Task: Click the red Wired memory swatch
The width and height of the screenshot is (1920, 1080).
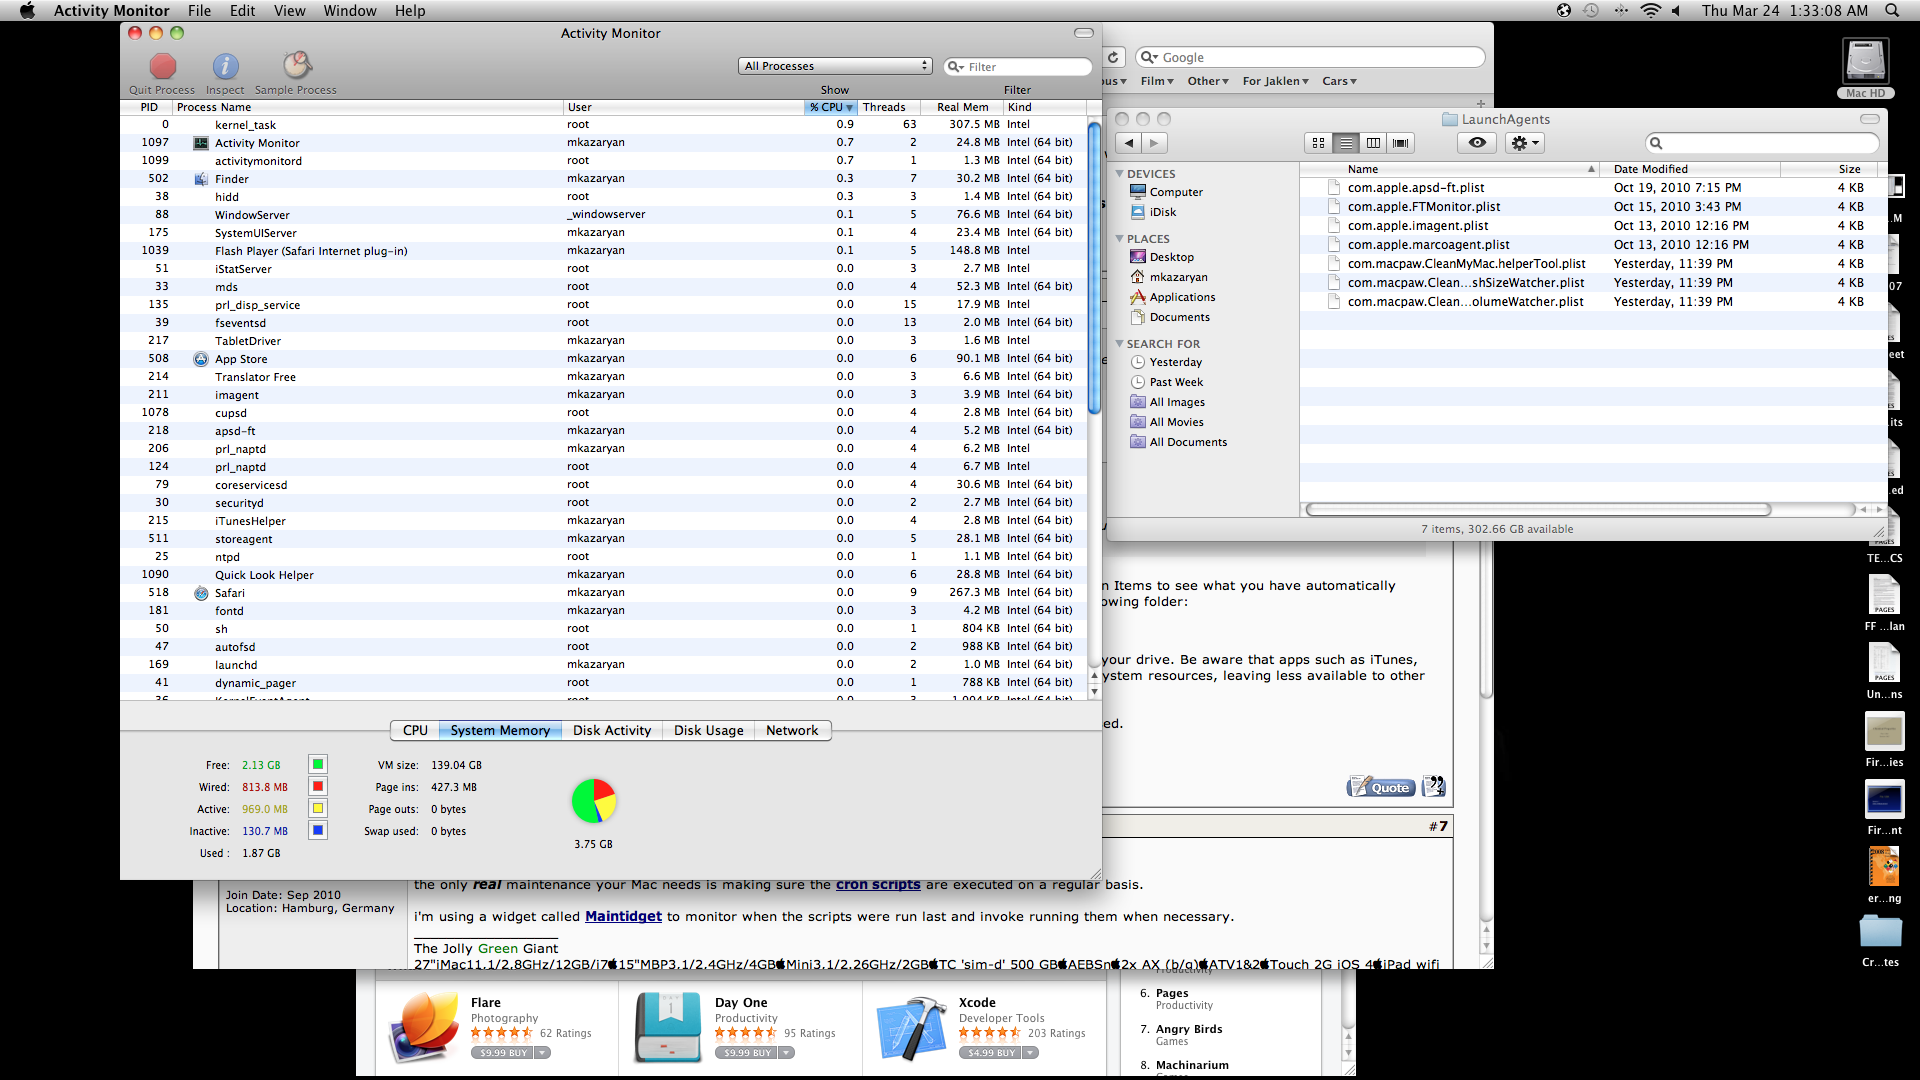Action: [318, 787]
